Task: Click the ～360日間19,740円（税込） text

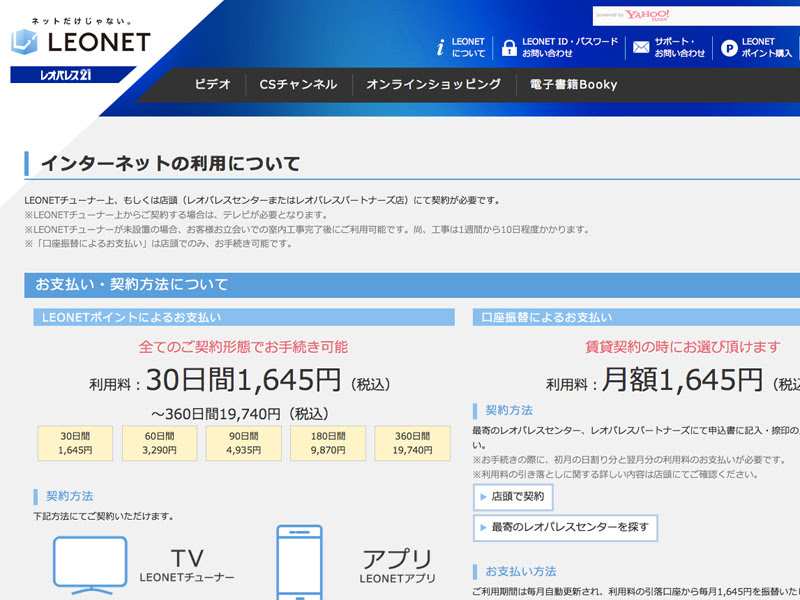Action: [240, 414]
